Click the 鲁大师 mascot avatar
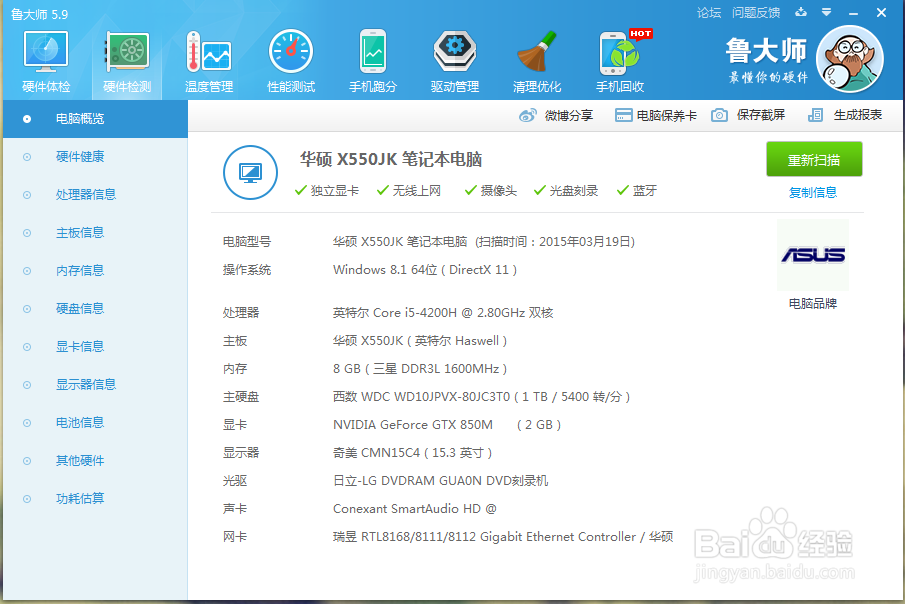This screenshot has width=905, height=604. [850, 59]
